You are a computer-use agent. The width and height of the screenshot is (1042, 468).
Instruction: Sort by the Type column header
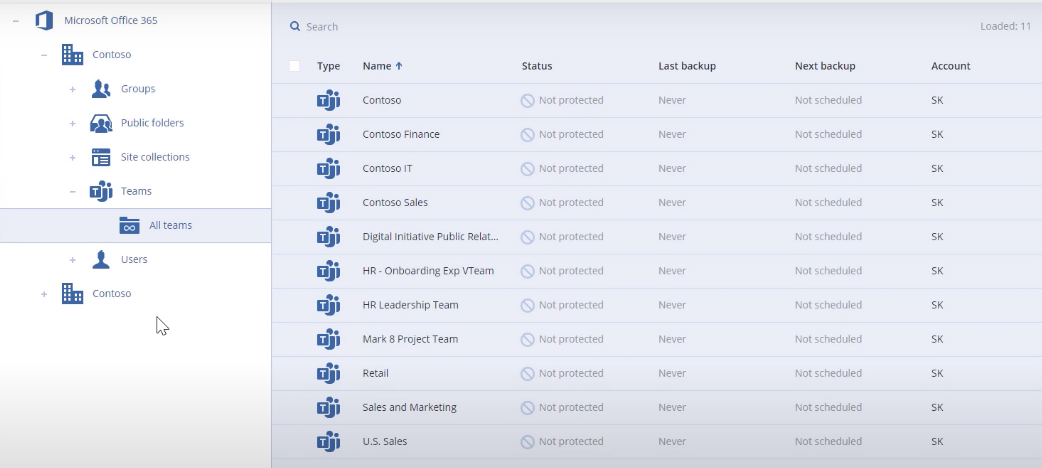tap(328, 66)
